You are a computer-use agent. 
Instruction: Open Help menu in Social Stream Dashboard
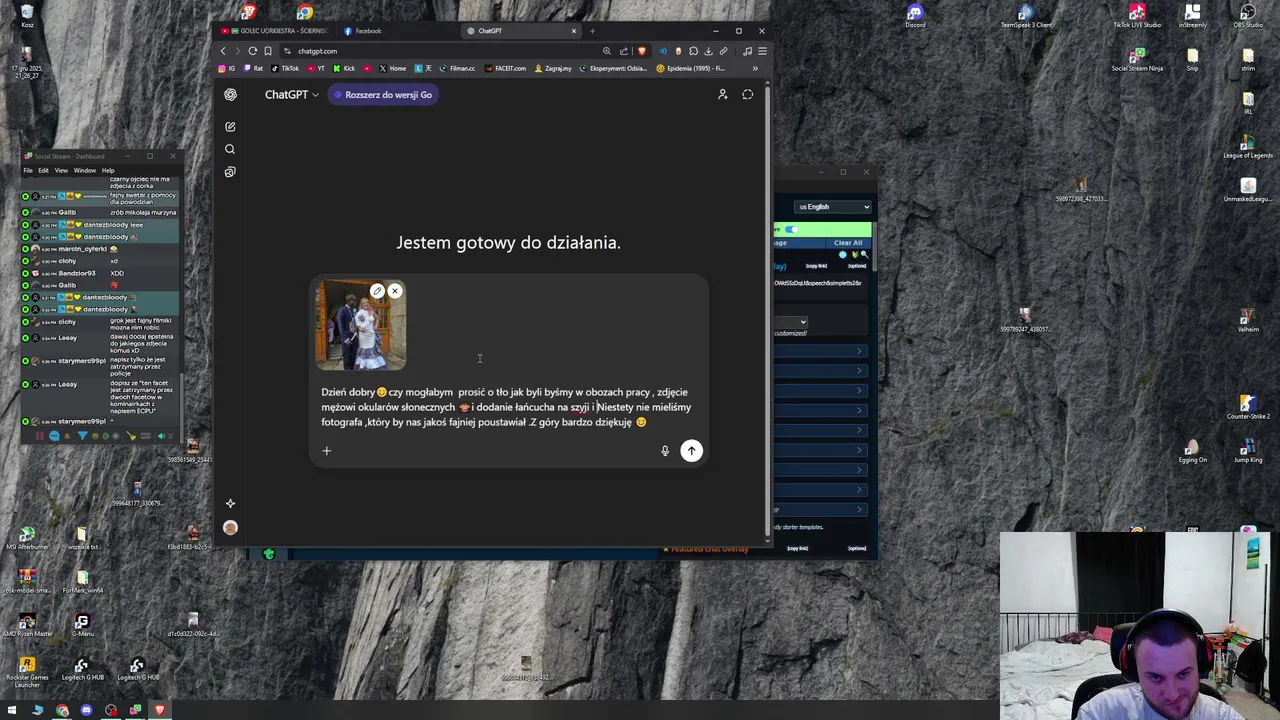[108, 170]
